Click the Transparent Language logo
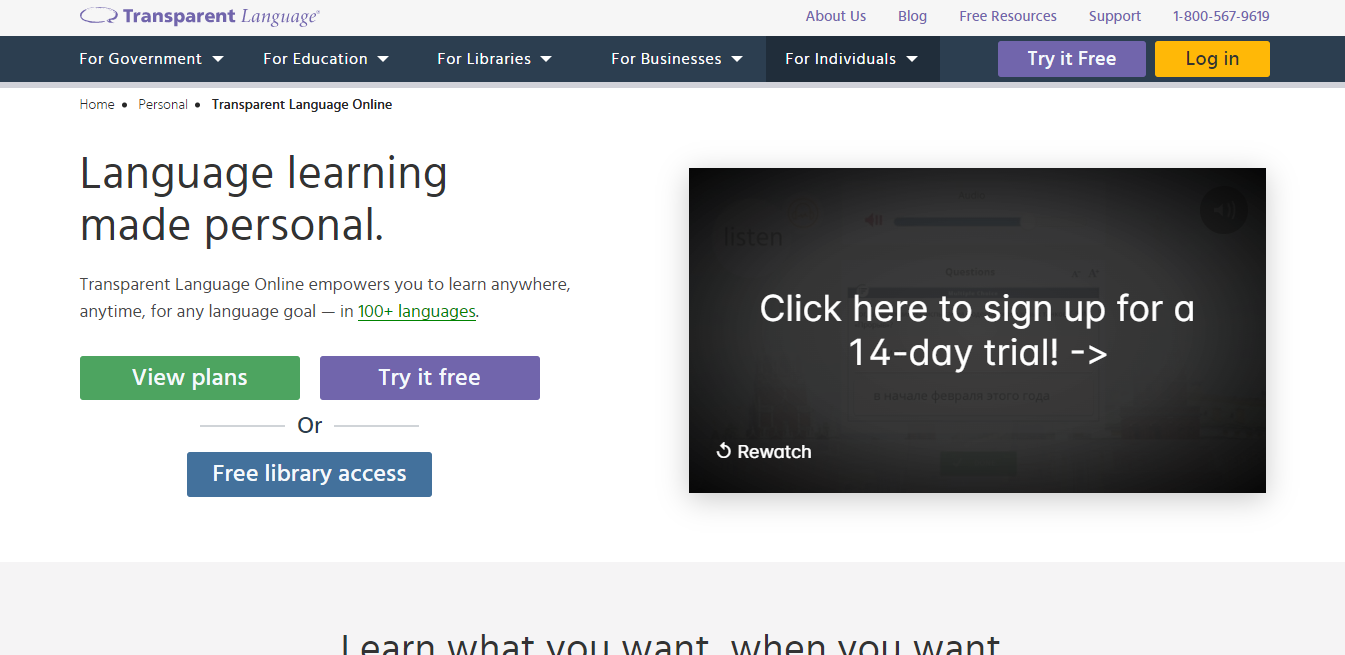 click(200, 16)
